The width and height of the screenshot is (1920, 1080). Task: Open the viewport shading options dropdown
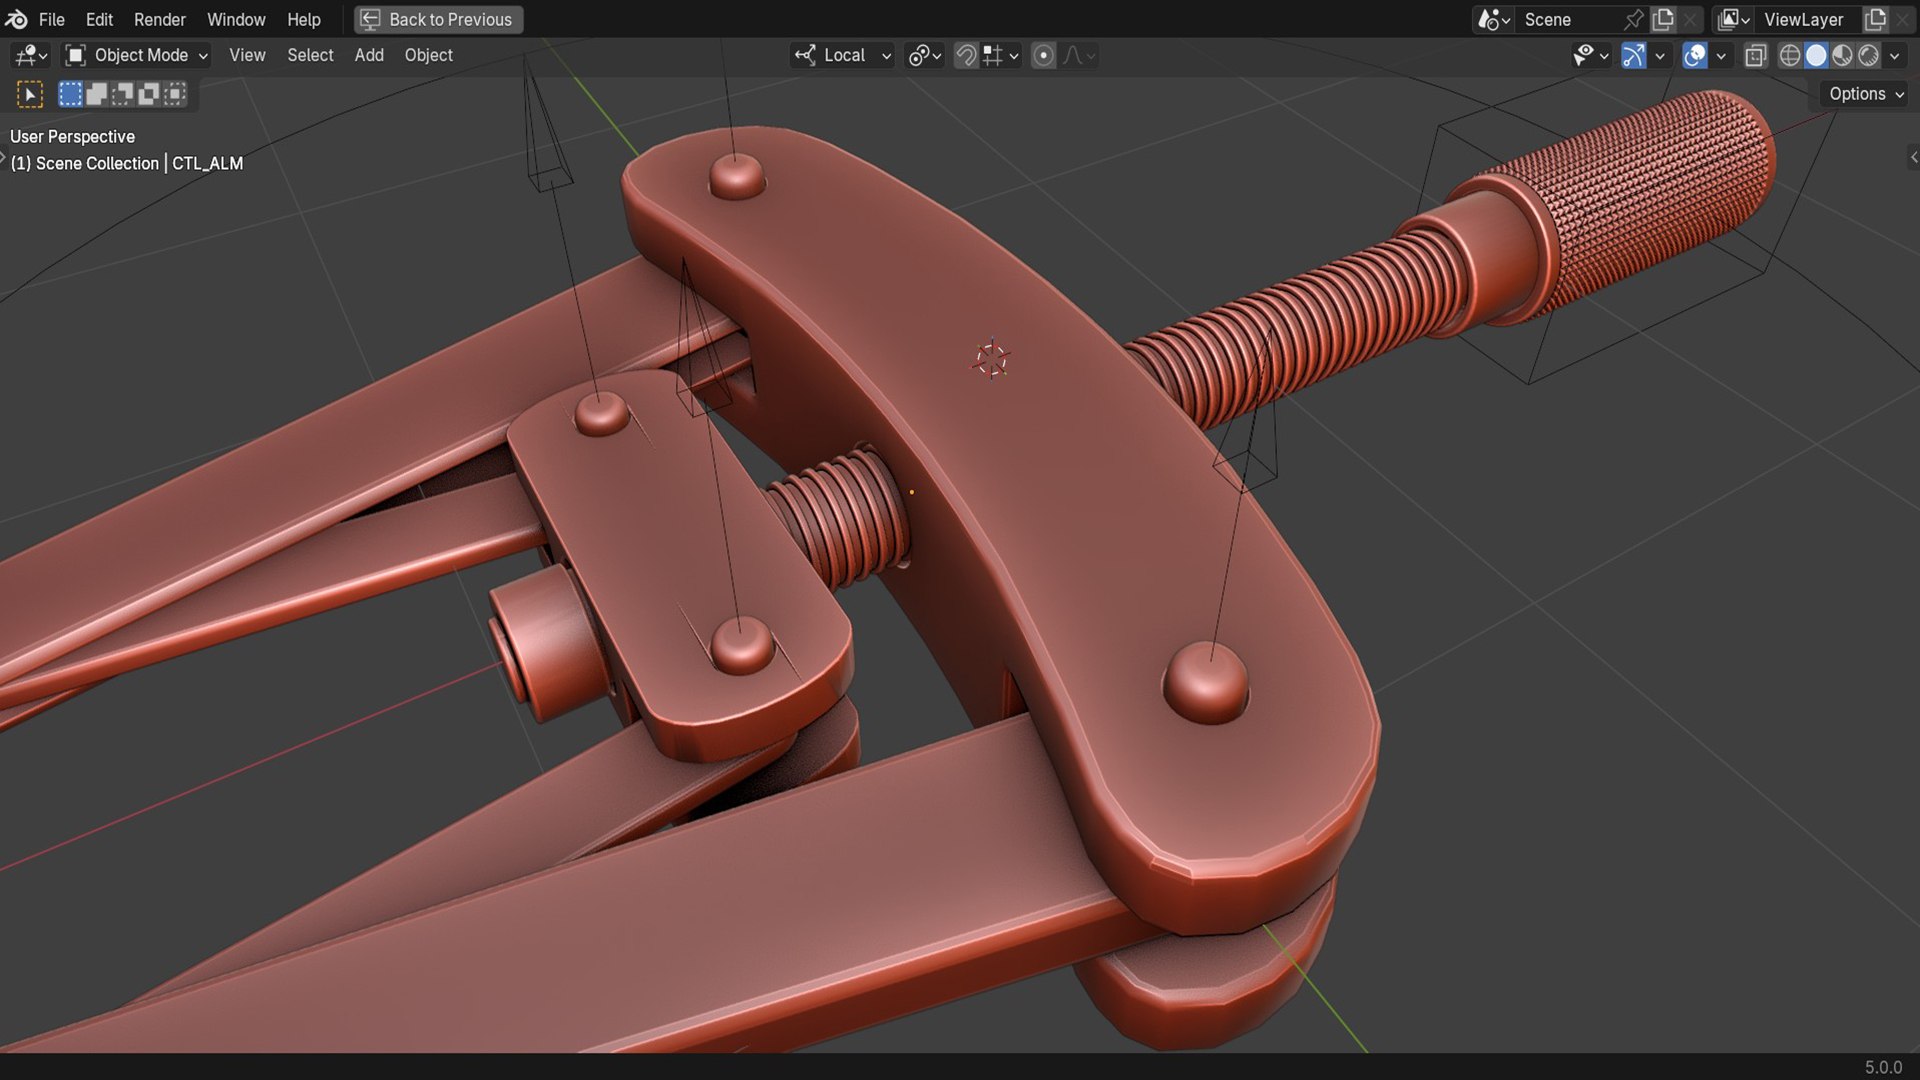tap(1894, 55)
